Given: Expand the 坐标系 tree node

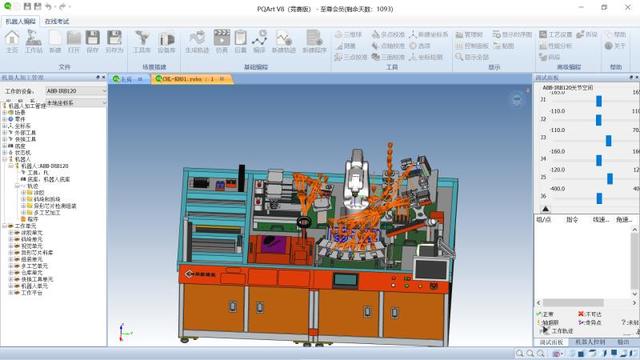Looking at the screenshot, I should pyautogui.click(x=4, y=126).
